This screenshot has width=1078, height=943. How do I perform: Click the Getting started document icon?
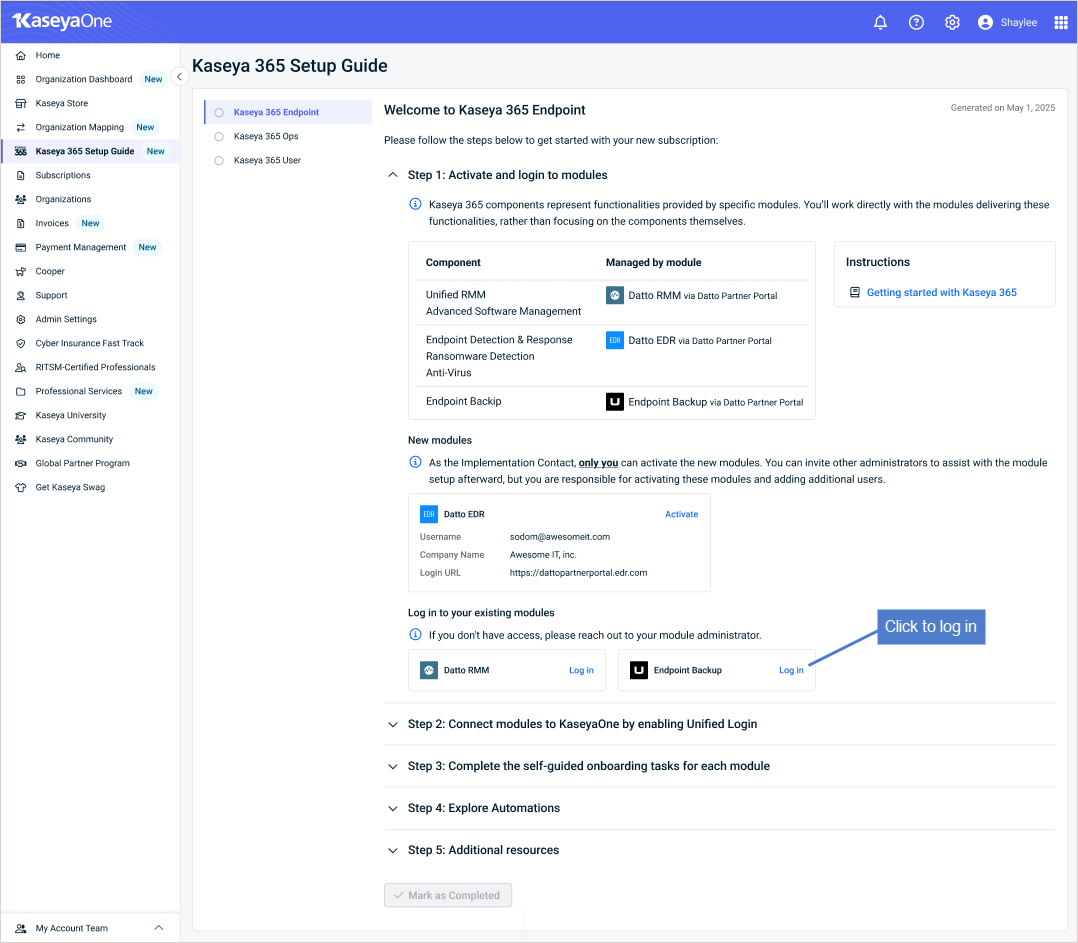(855, 293)
